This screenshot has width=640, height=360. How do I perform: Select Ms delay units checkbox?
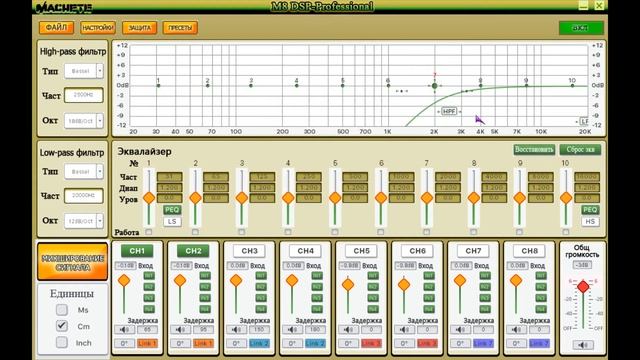pyautogui.click(x=62, y=310)
